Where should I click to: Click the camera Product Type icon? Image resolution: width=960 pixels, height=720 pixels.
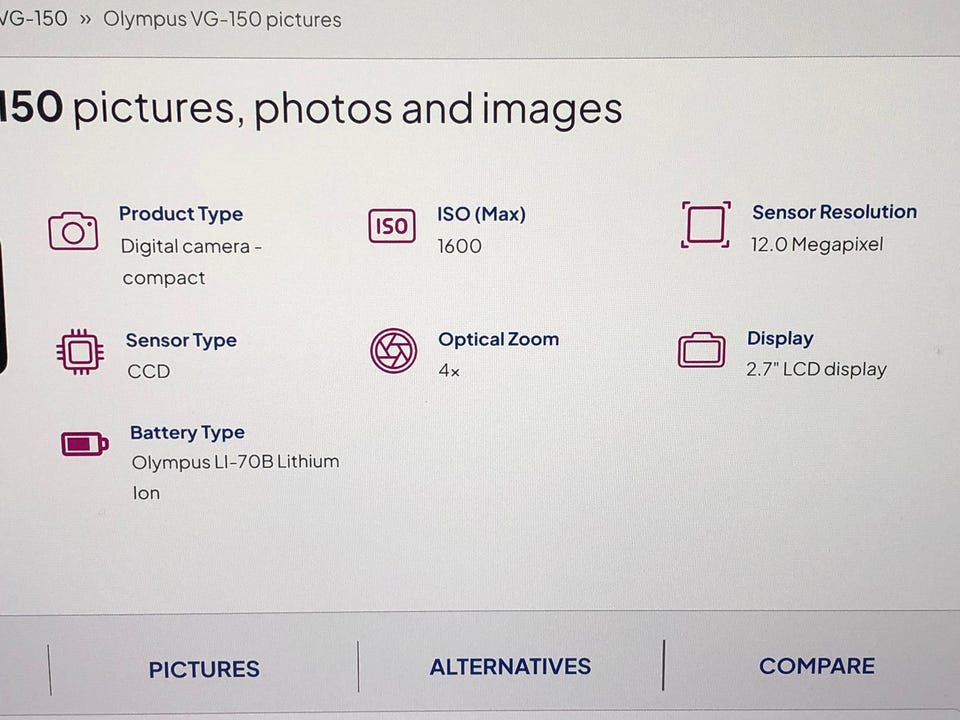point(73,231)
